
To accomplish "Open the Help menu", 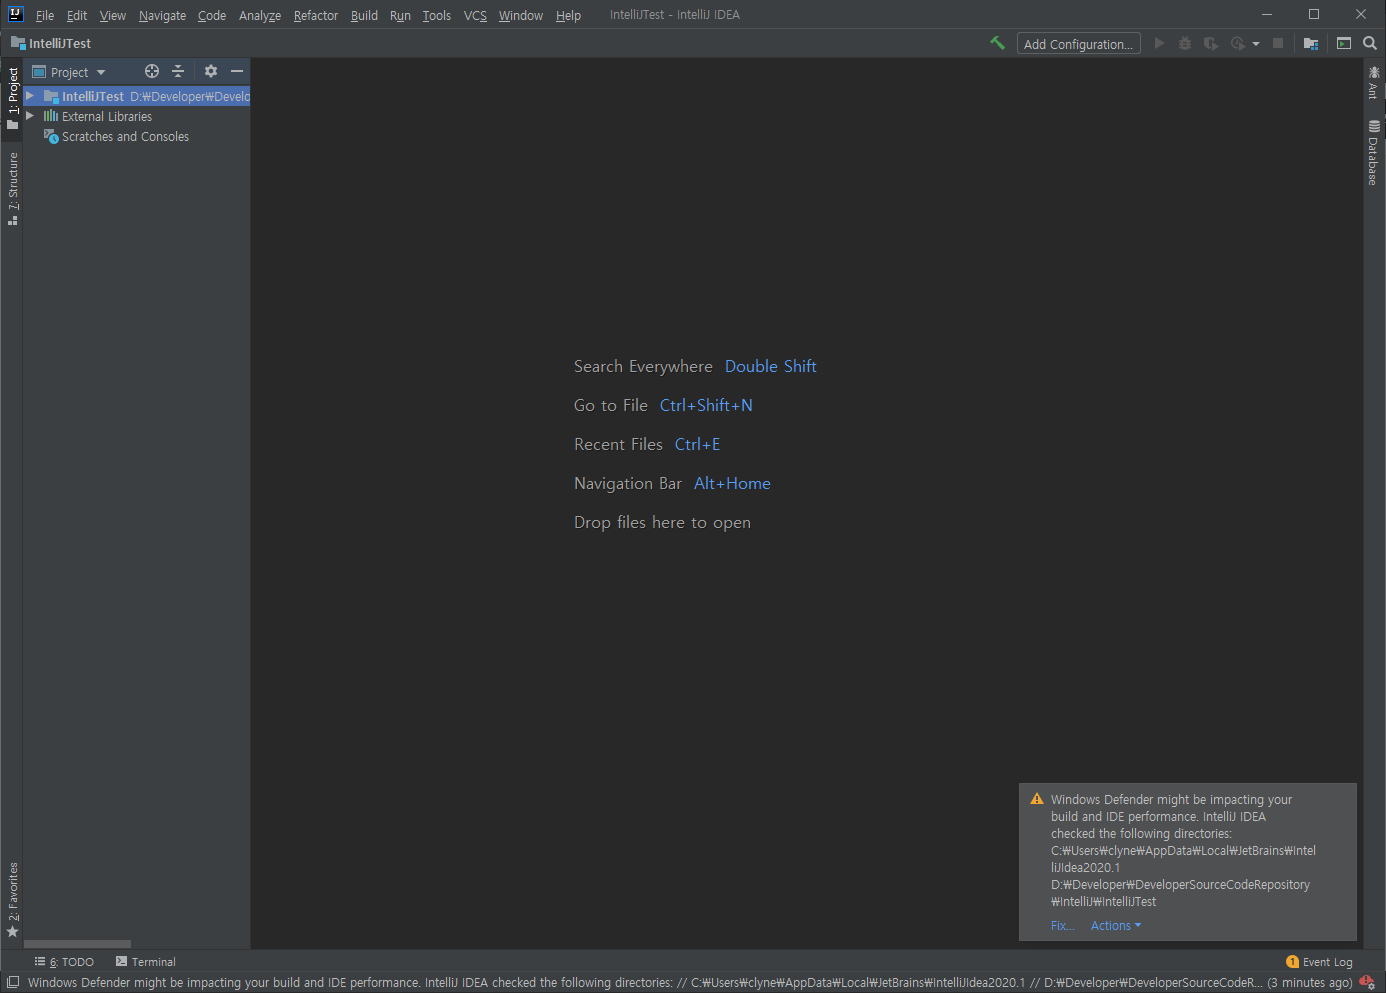I will pyautogui.click(x=568, y=15).
